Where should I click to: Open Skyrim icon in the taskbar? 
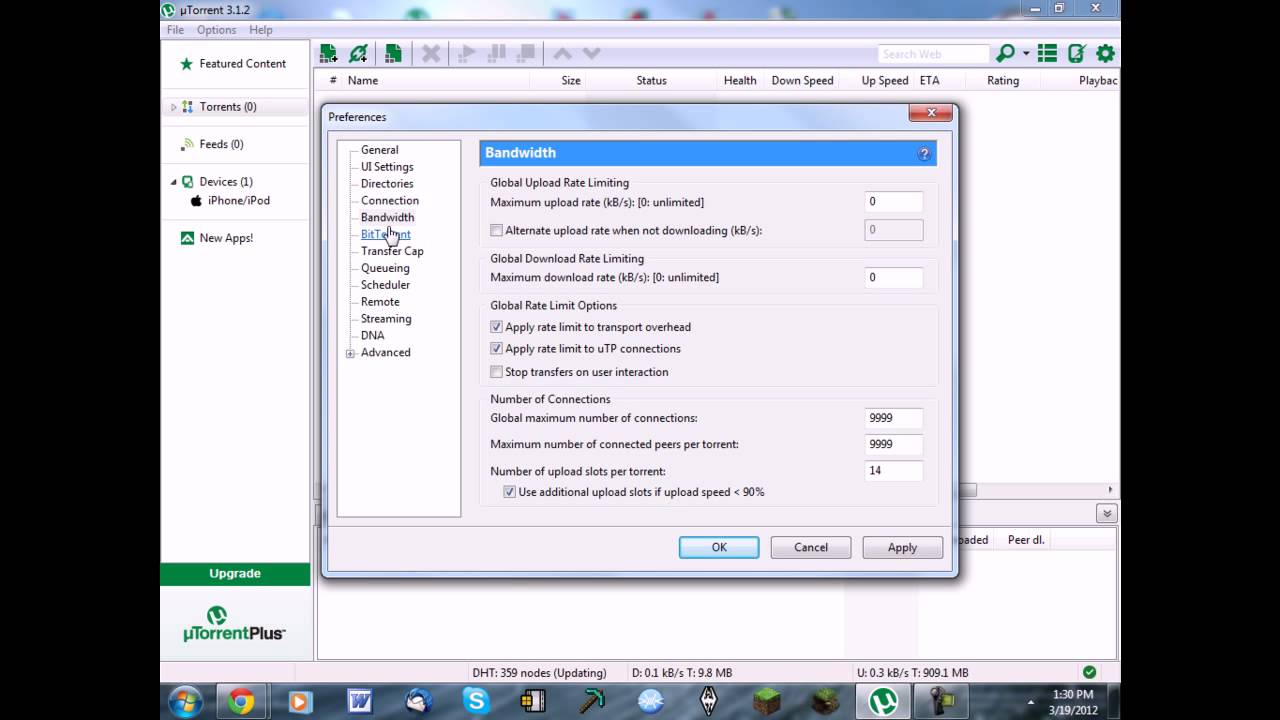[x=710, y=702]
